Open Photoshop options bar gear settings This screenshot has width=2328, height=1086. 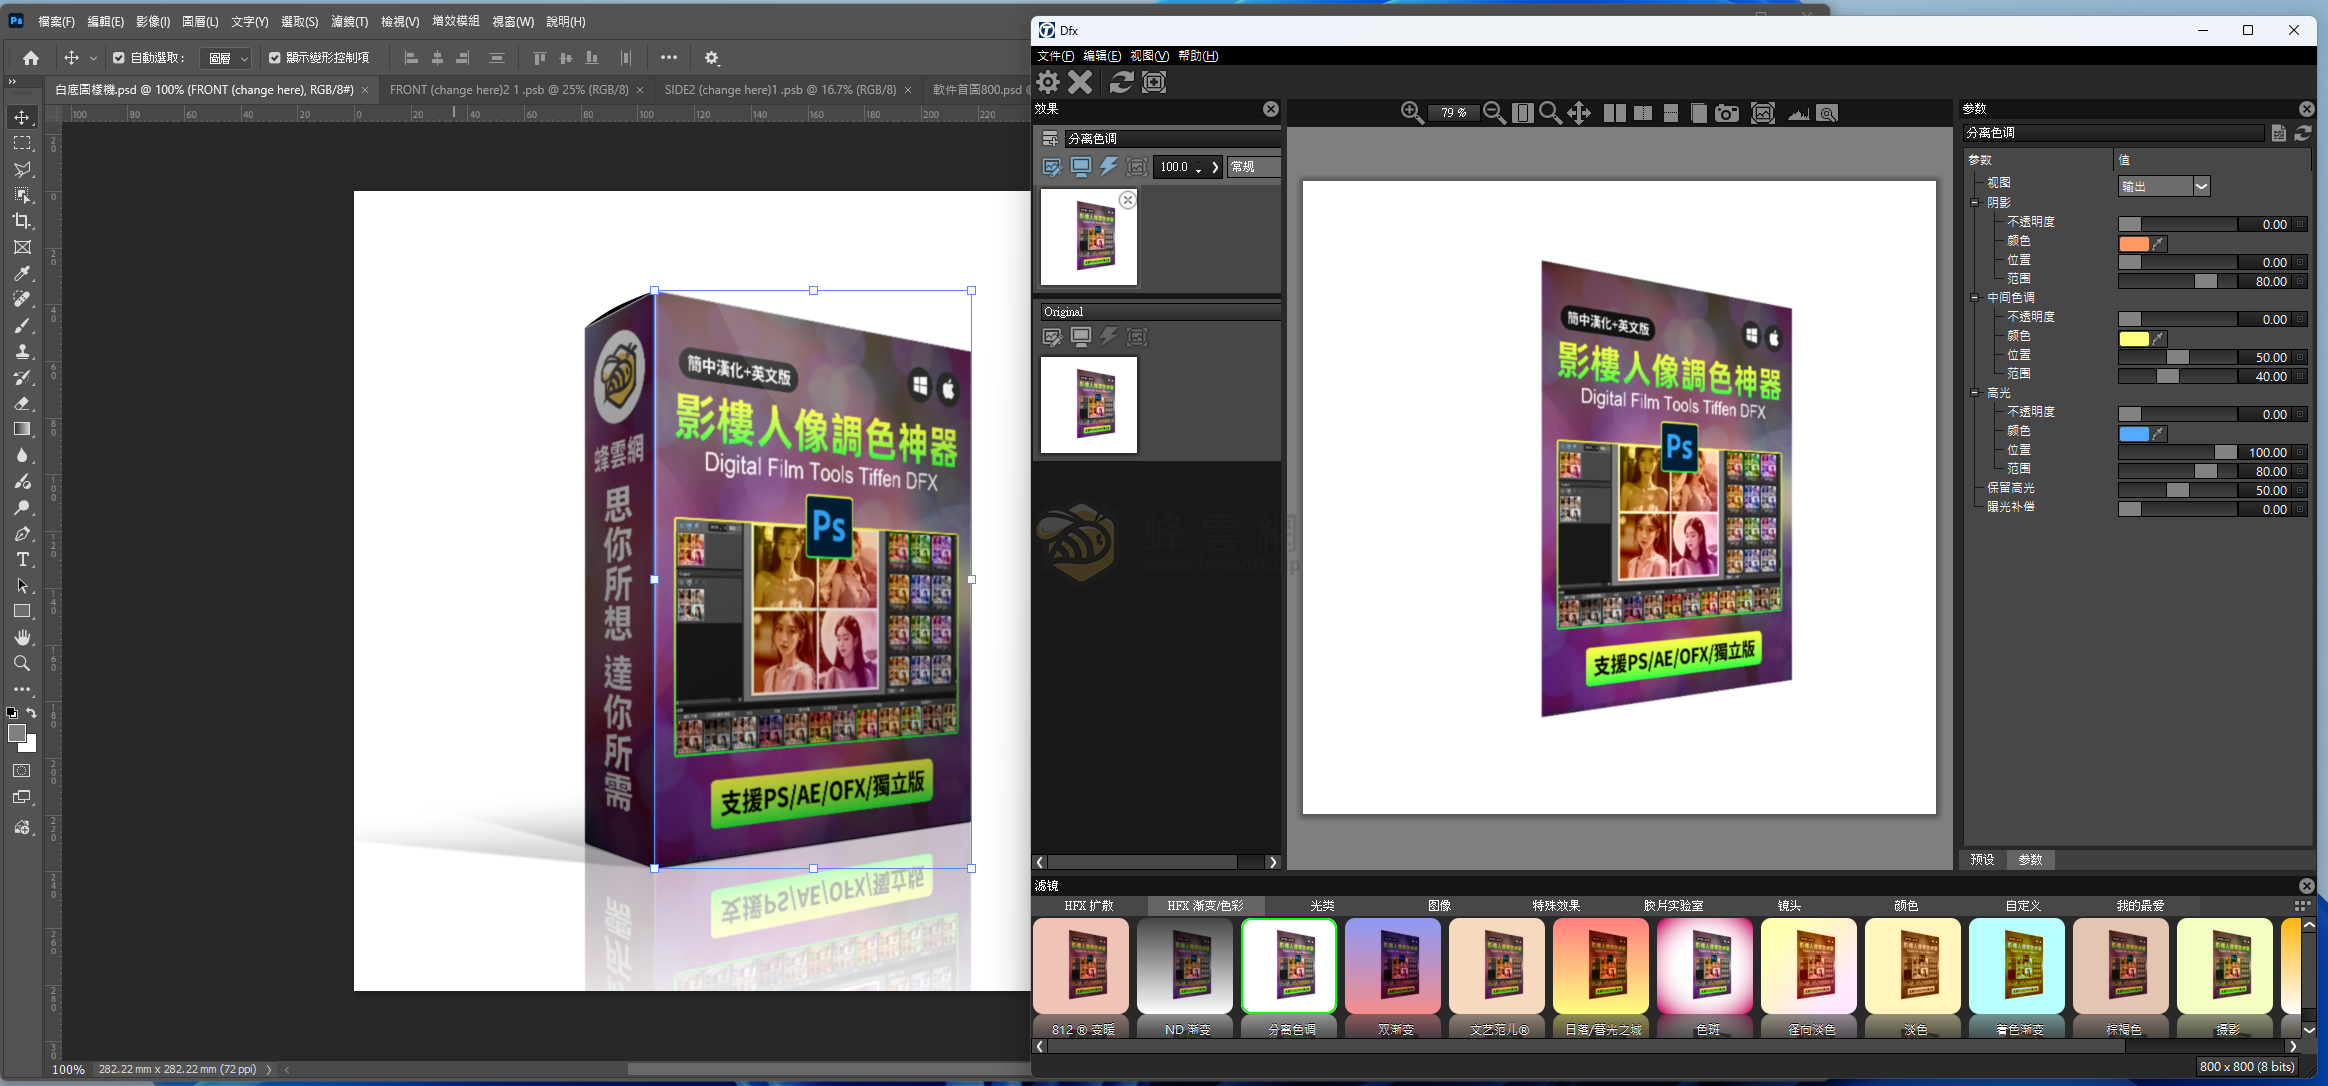(712, 58)
